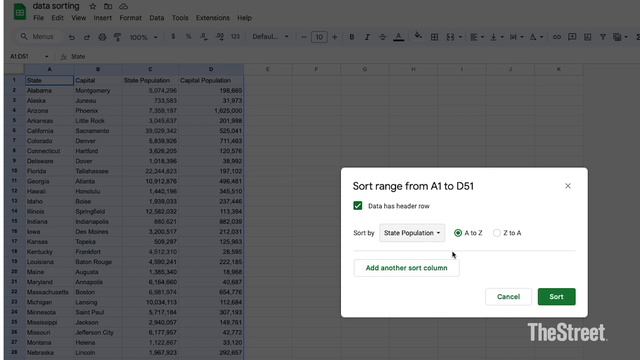Apply currency format with dollar icon
This screenshot has width=640, height=360.
173,37
